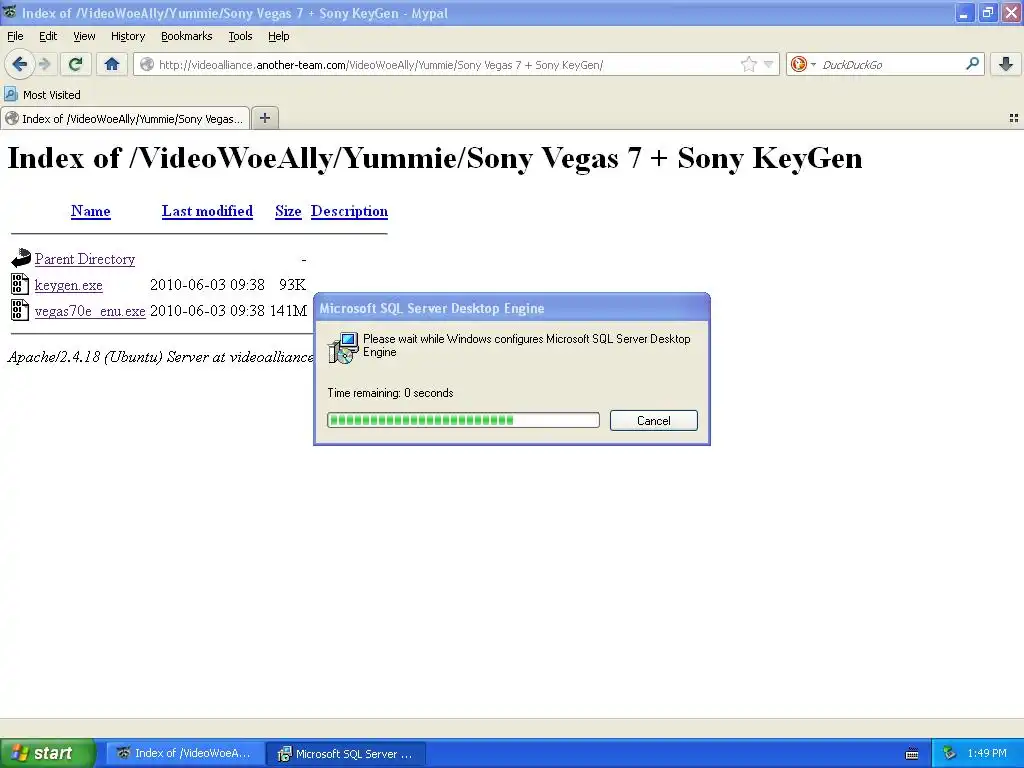This screenshot has width=1024, height=768.
Task: Open DuckDuckGo search engine selector
Action: coord(803,64)
